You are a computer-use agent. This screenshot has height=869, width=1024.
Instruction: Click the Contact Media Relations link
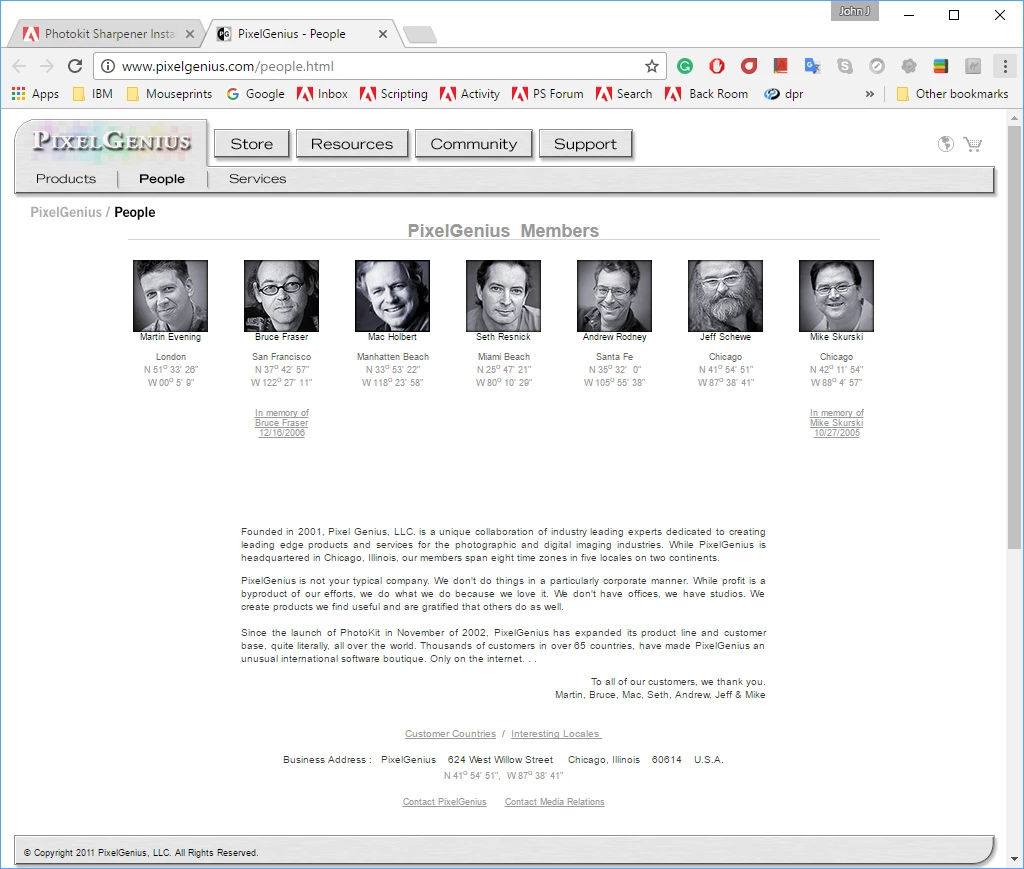(554, 802)
